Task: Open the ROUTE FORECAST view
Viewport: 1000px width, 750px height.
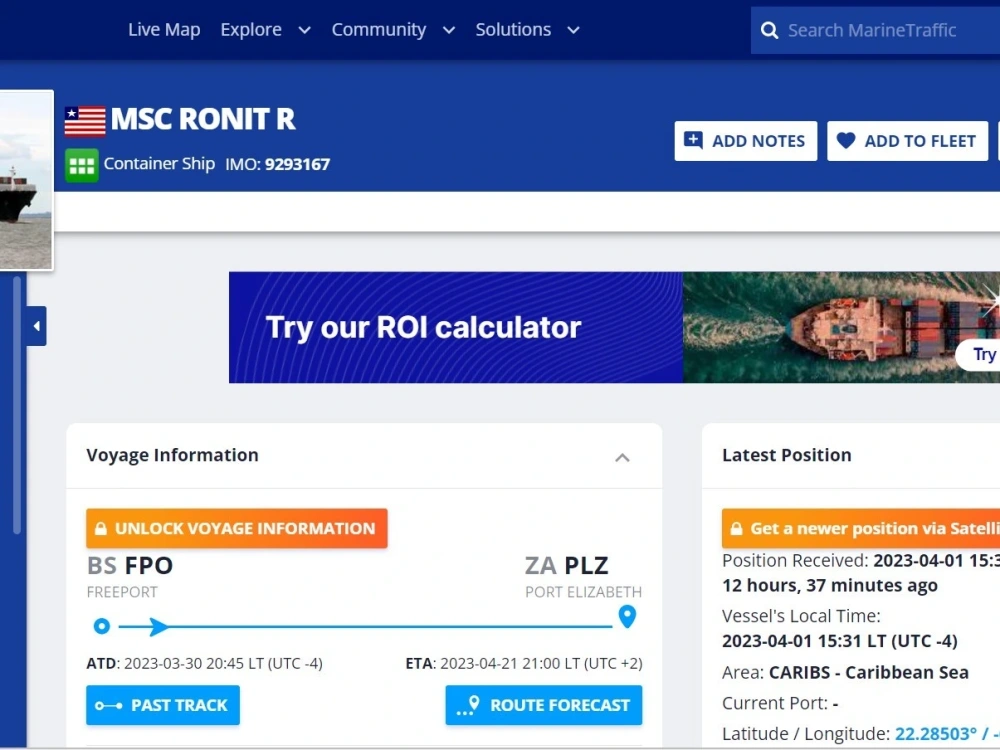Action: pos(543,705)
